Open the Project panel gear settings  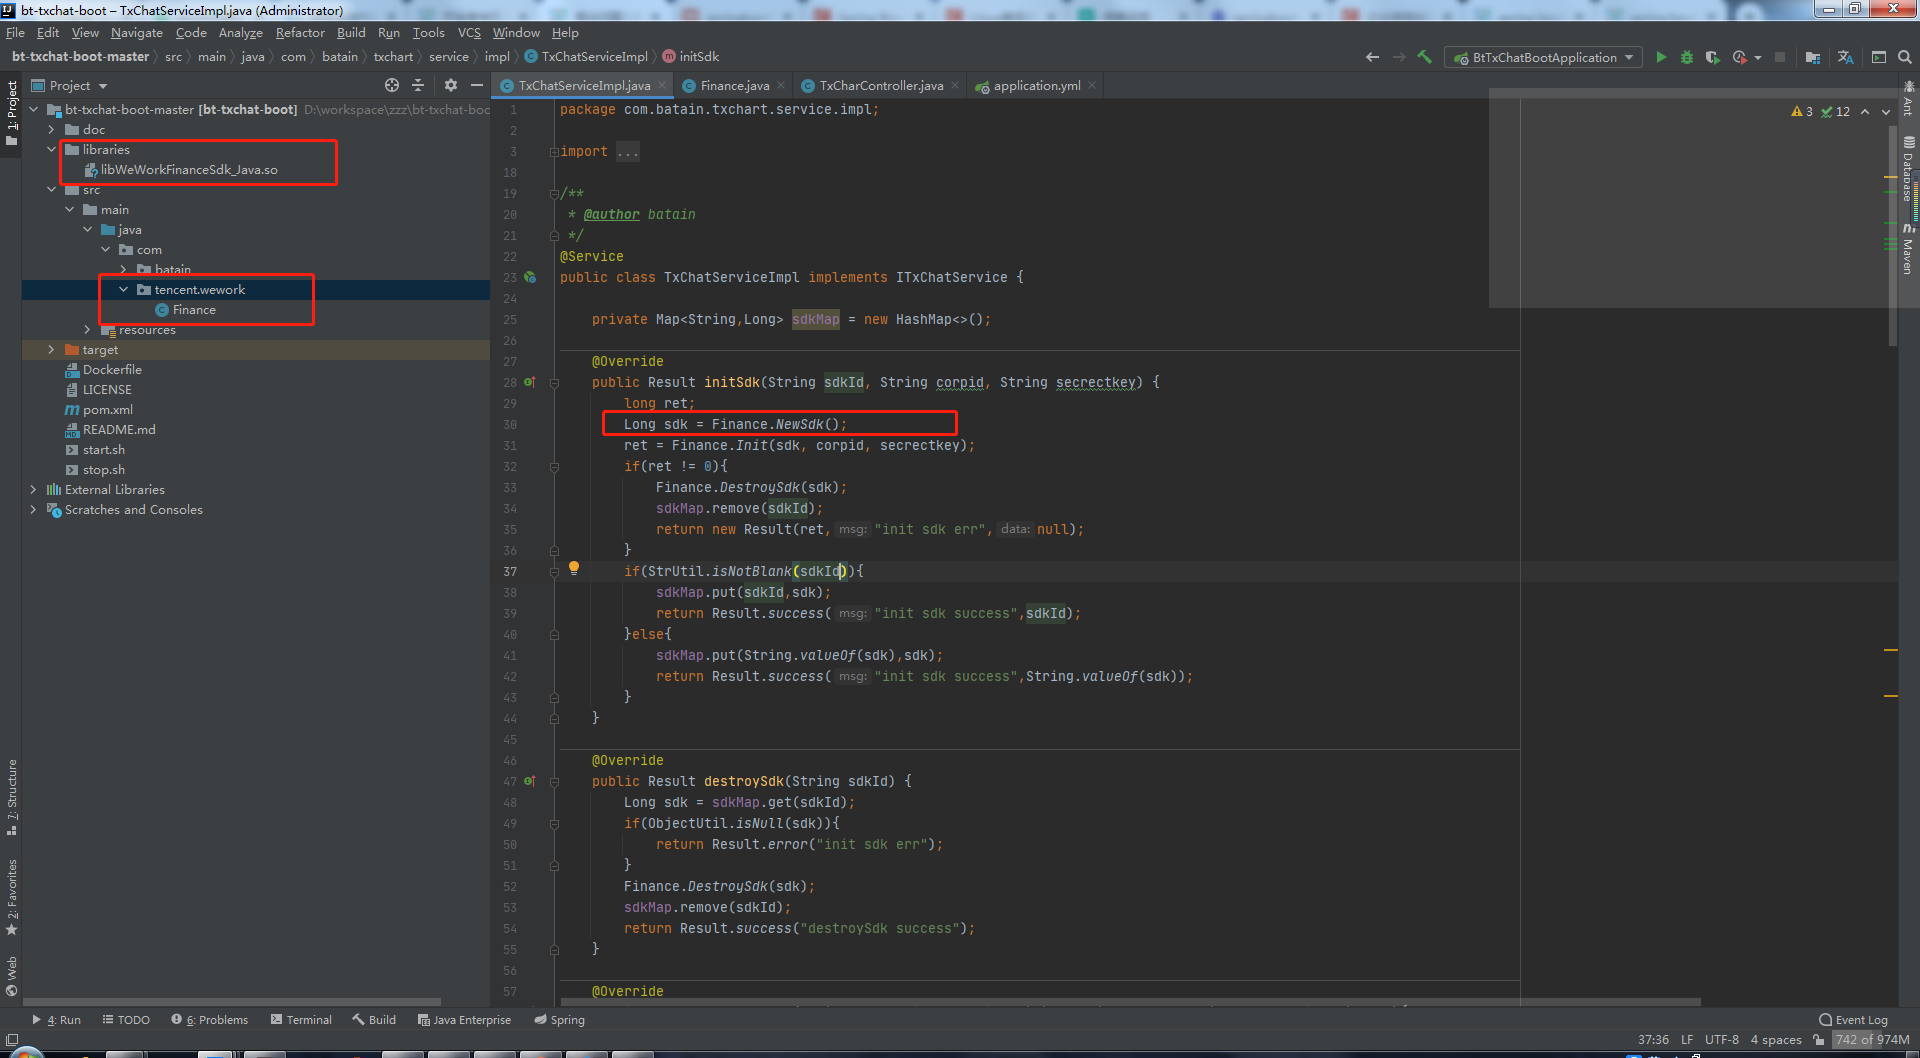pyautogui.click(x=451, y=86)
